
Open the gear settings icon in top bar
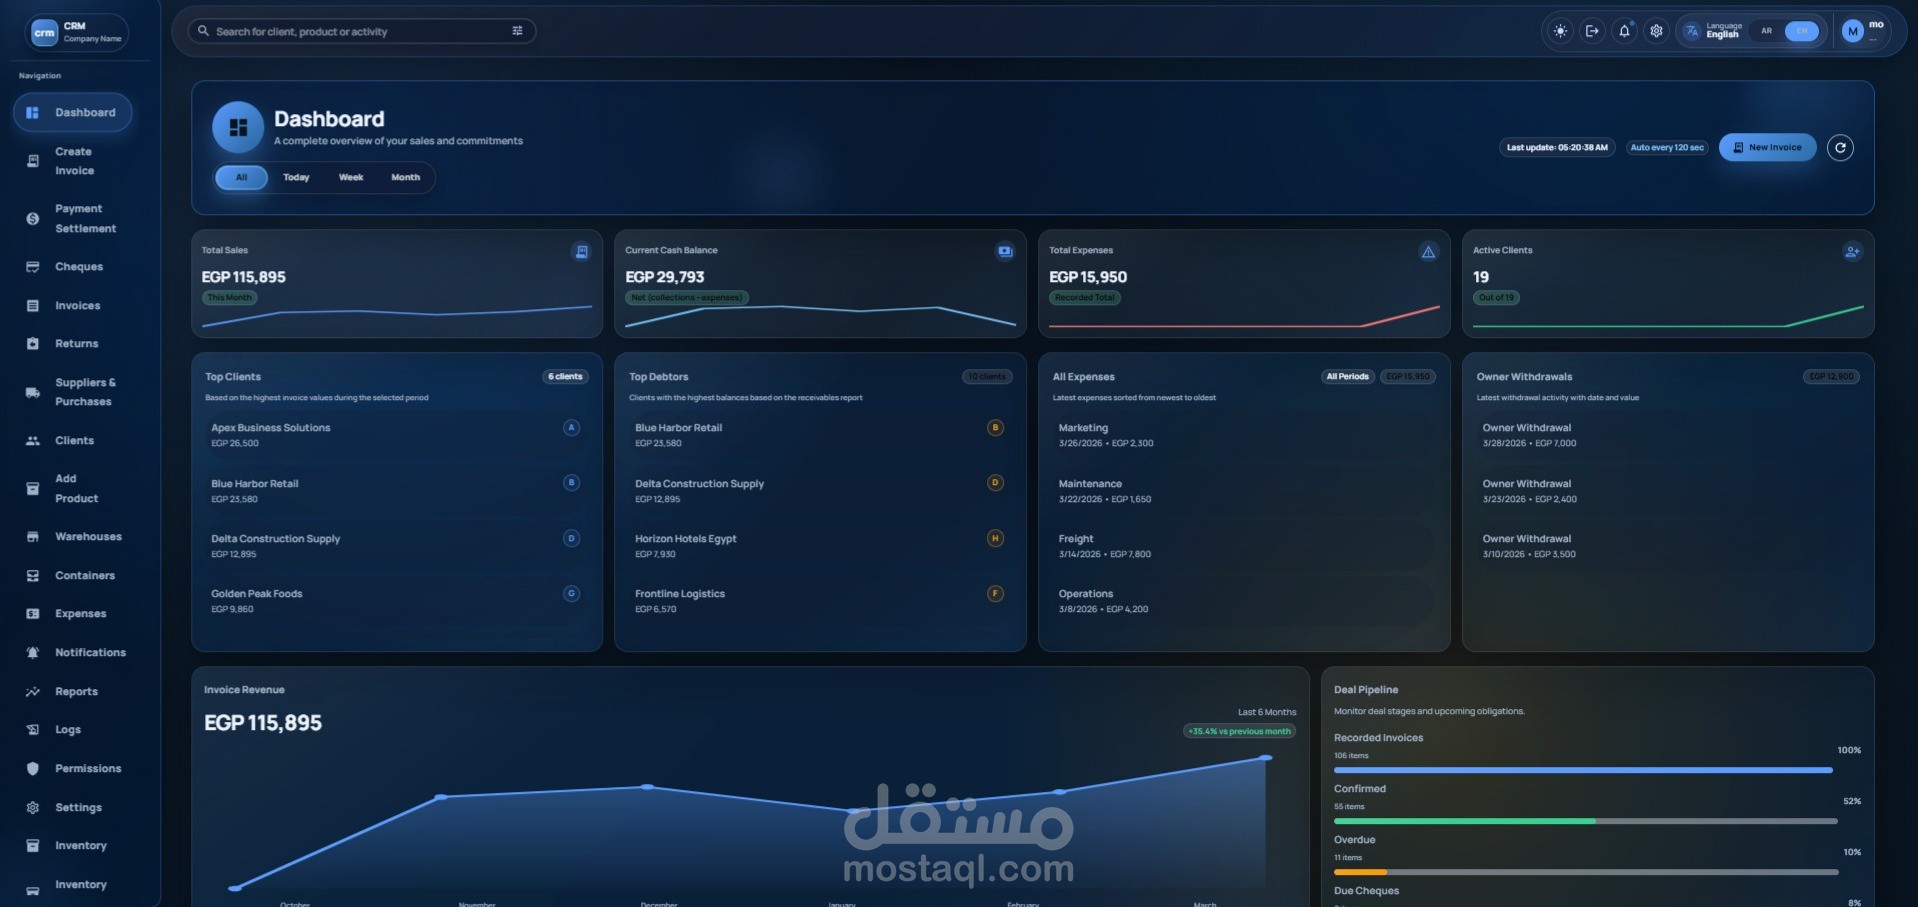click(1656, 31)
